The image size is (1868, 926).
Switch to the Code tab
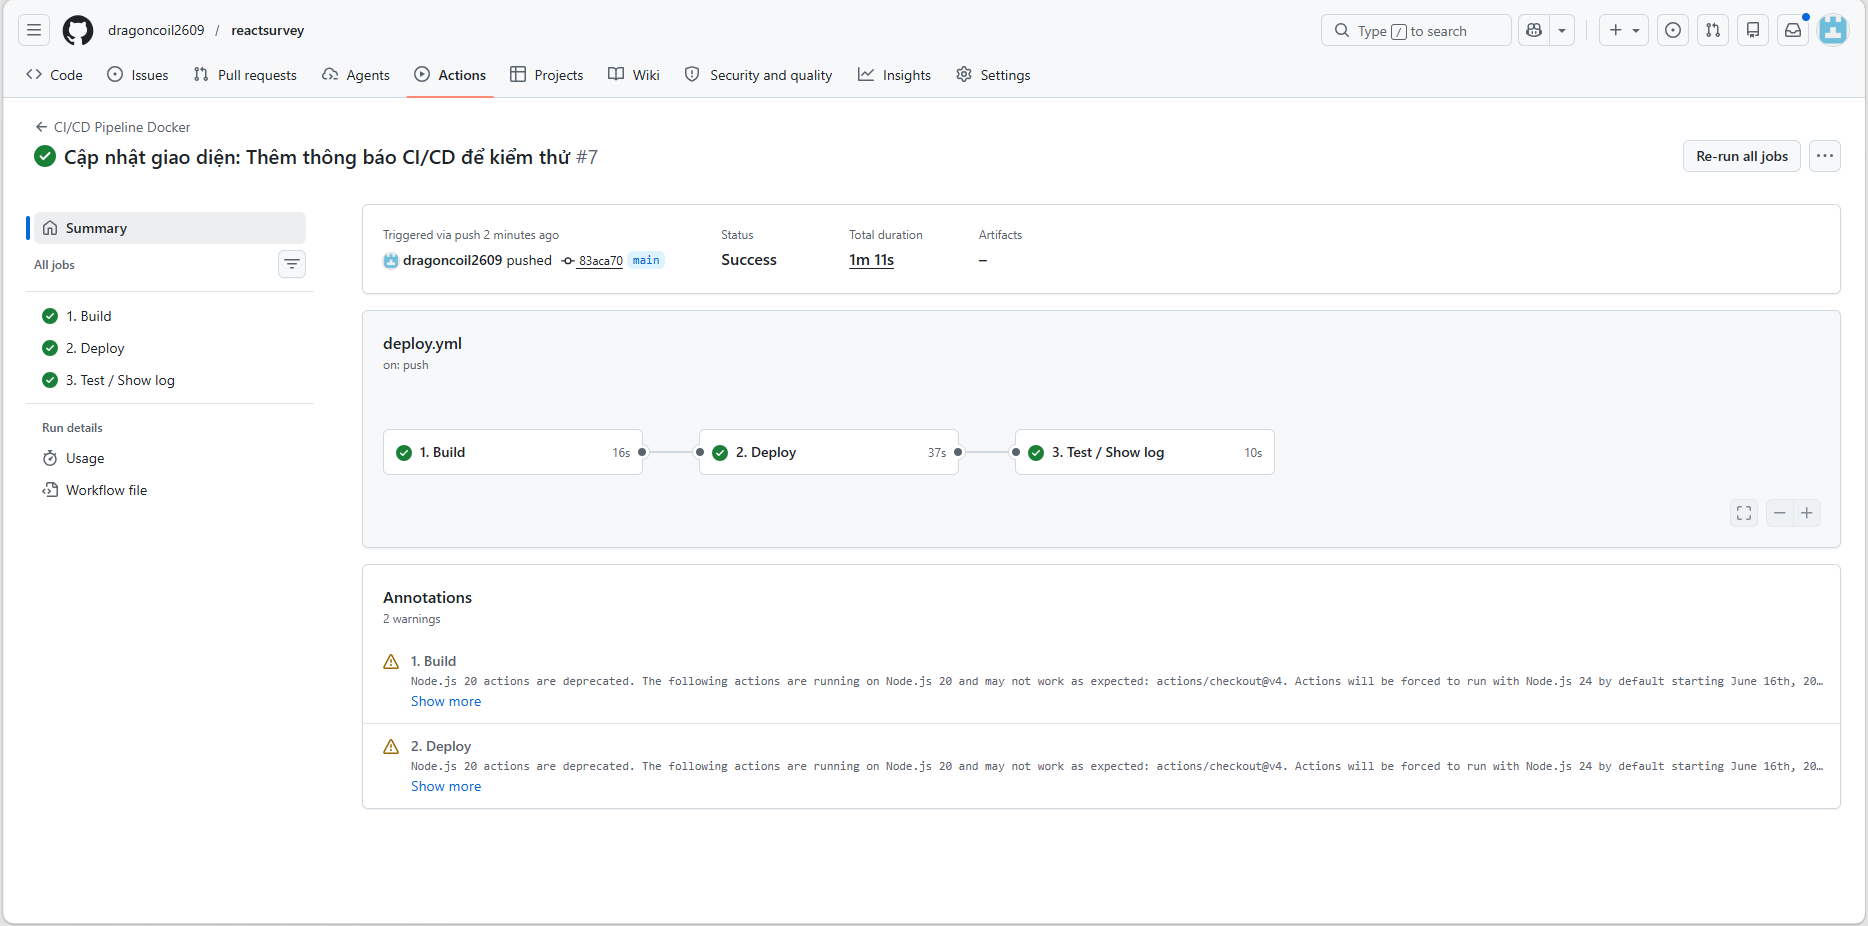point(55,75)
